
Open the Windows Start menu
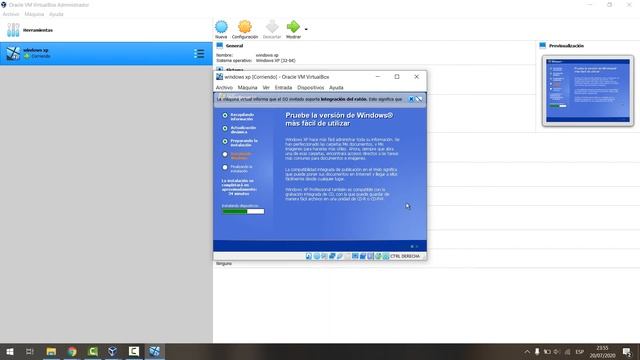tap(10, 351)
